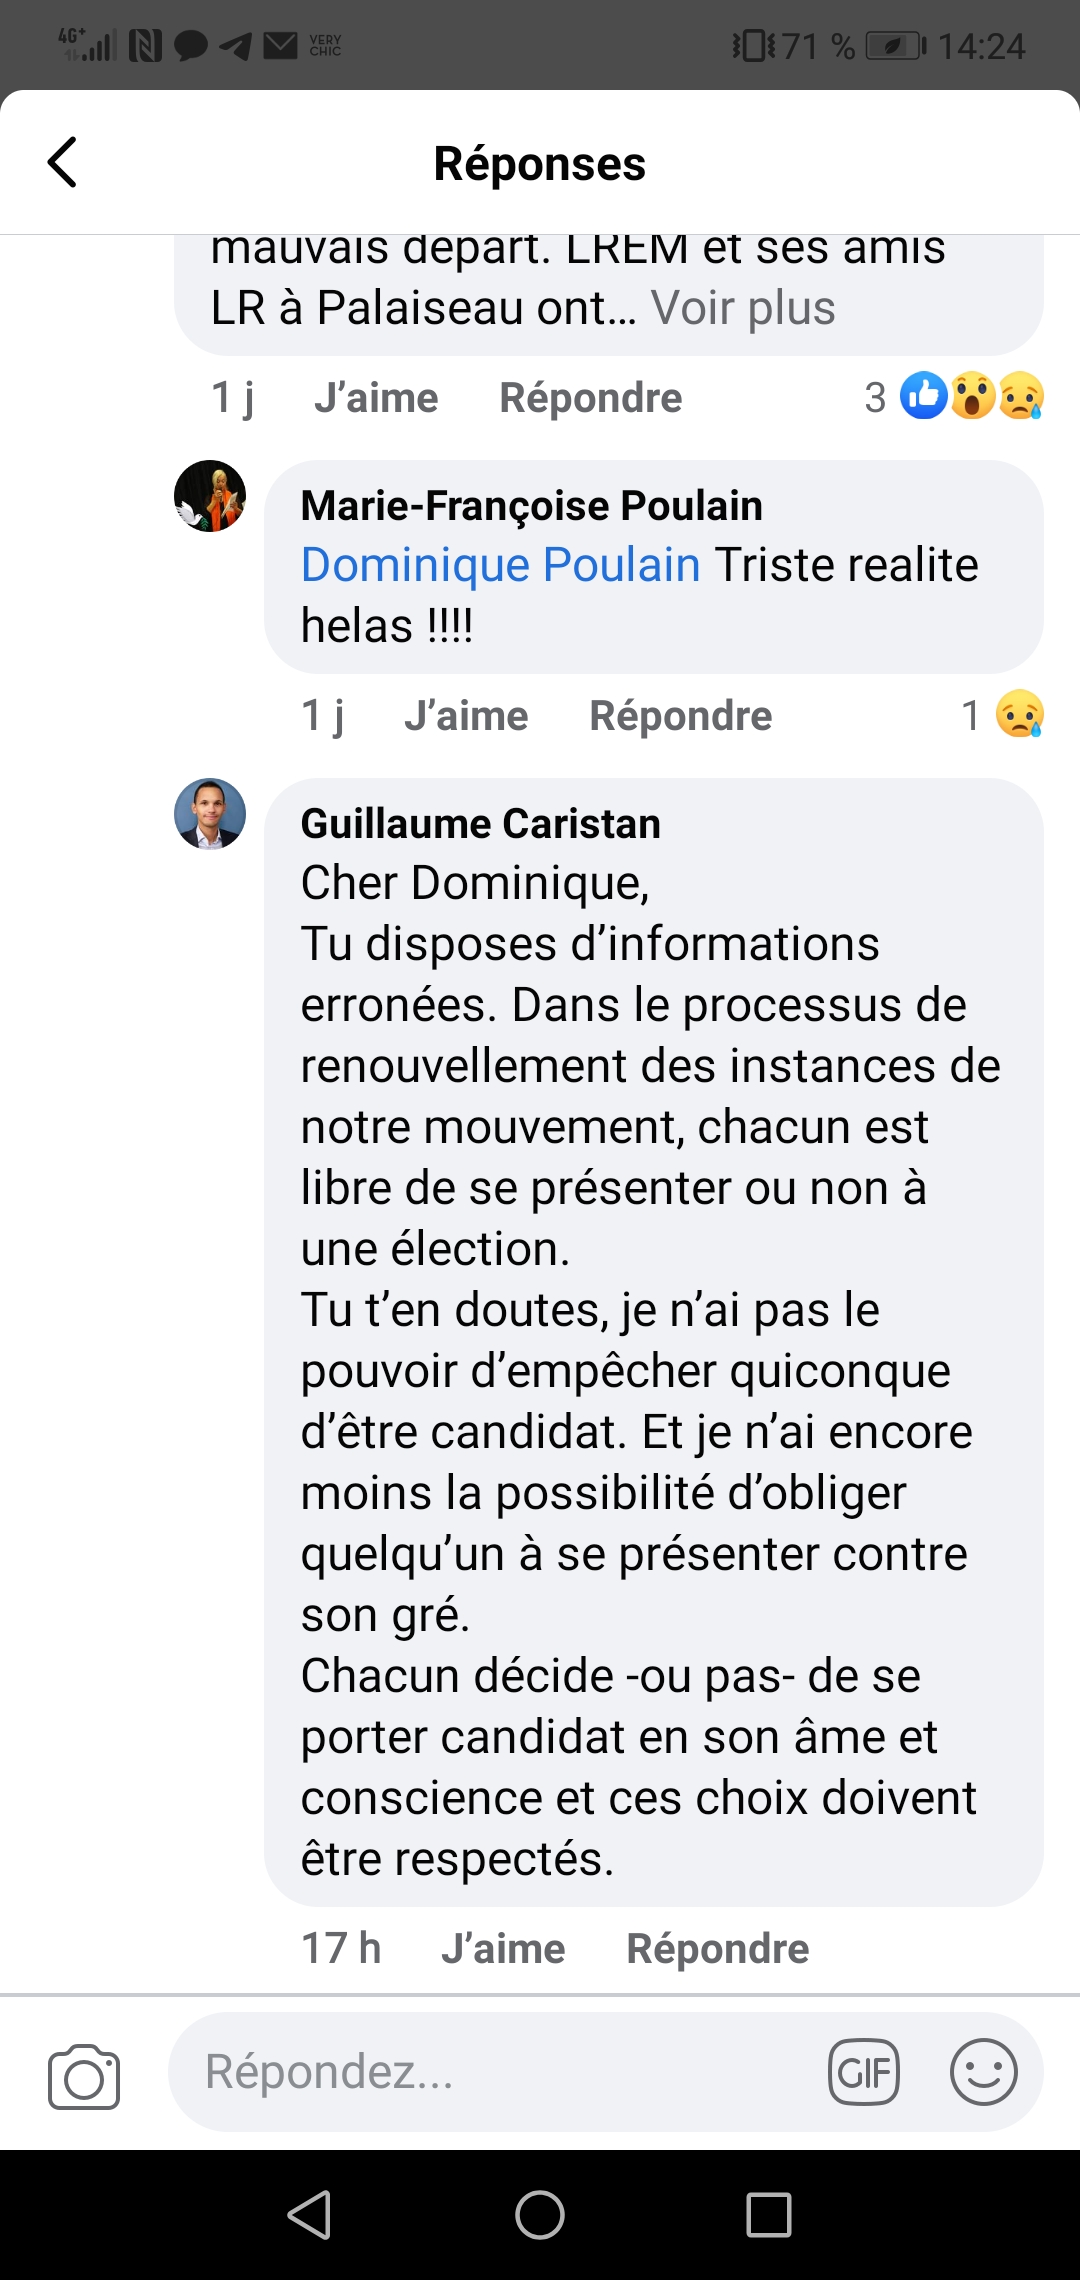Open Android recent apps square button
Viewport: 1080px width, 2280px height.
768,2214
